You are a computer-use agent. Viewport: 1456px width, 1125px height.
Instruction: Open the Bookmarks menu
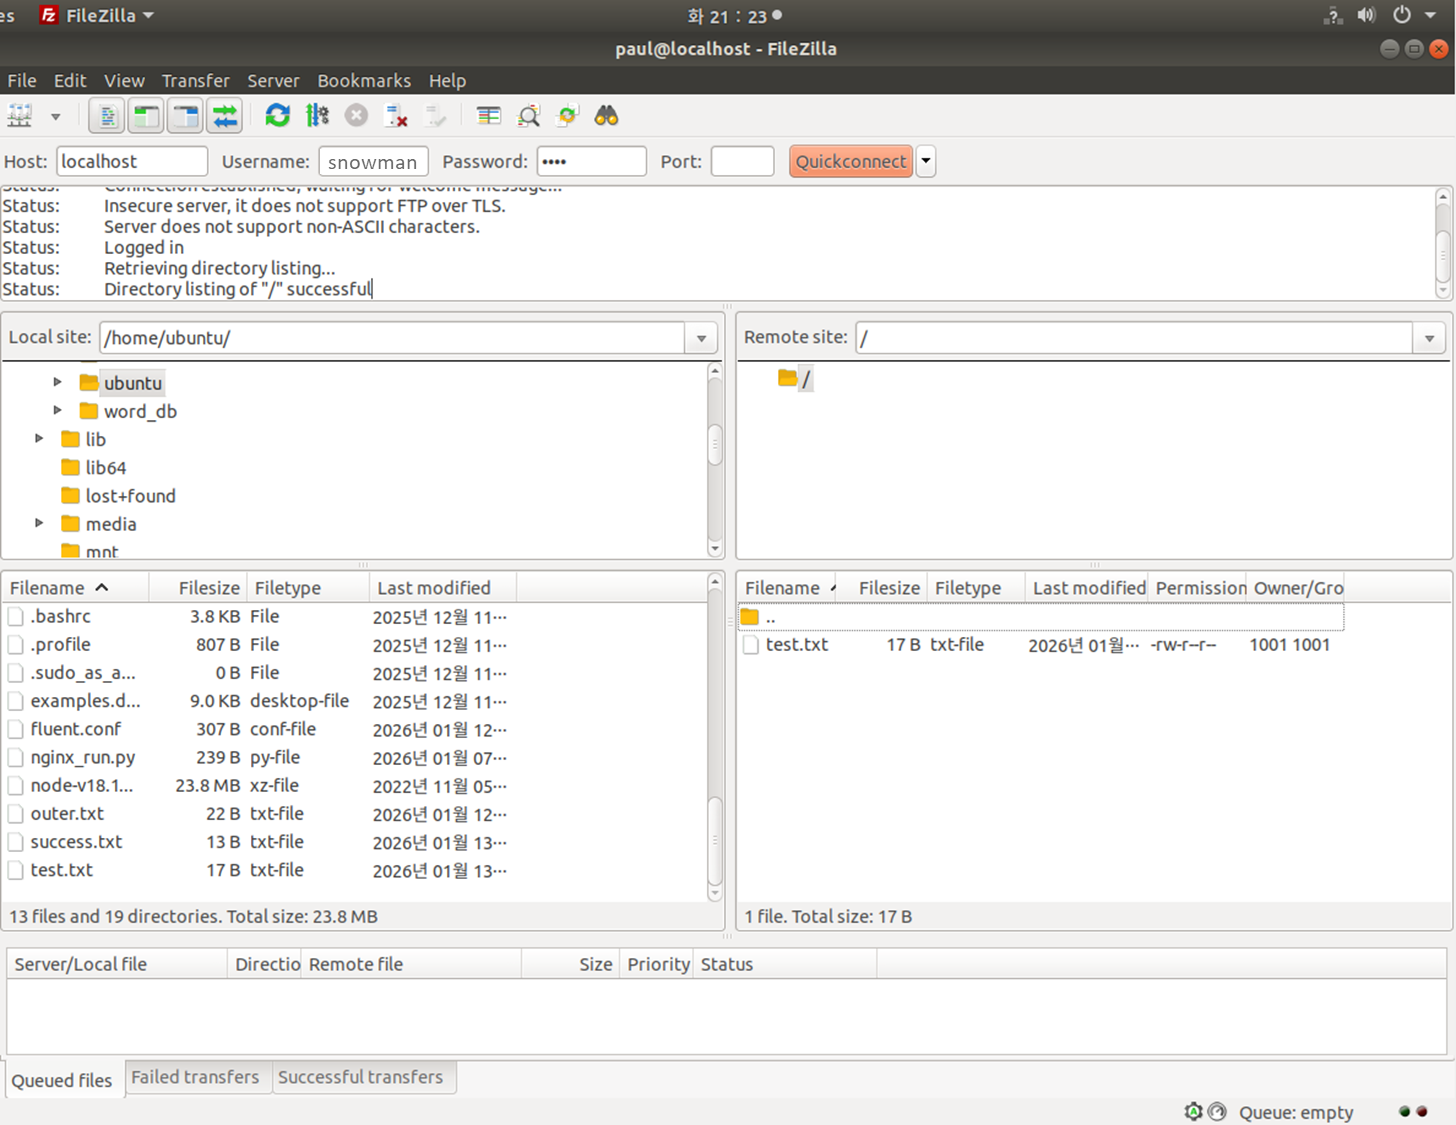point(364,81)
